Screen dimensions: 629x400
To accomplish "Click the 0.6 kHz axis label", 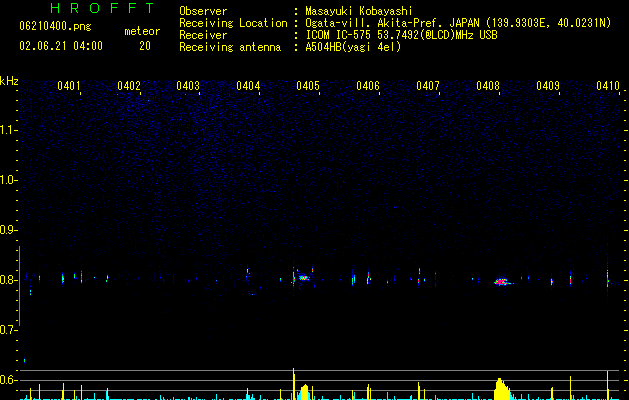I will tap(8, 380).
